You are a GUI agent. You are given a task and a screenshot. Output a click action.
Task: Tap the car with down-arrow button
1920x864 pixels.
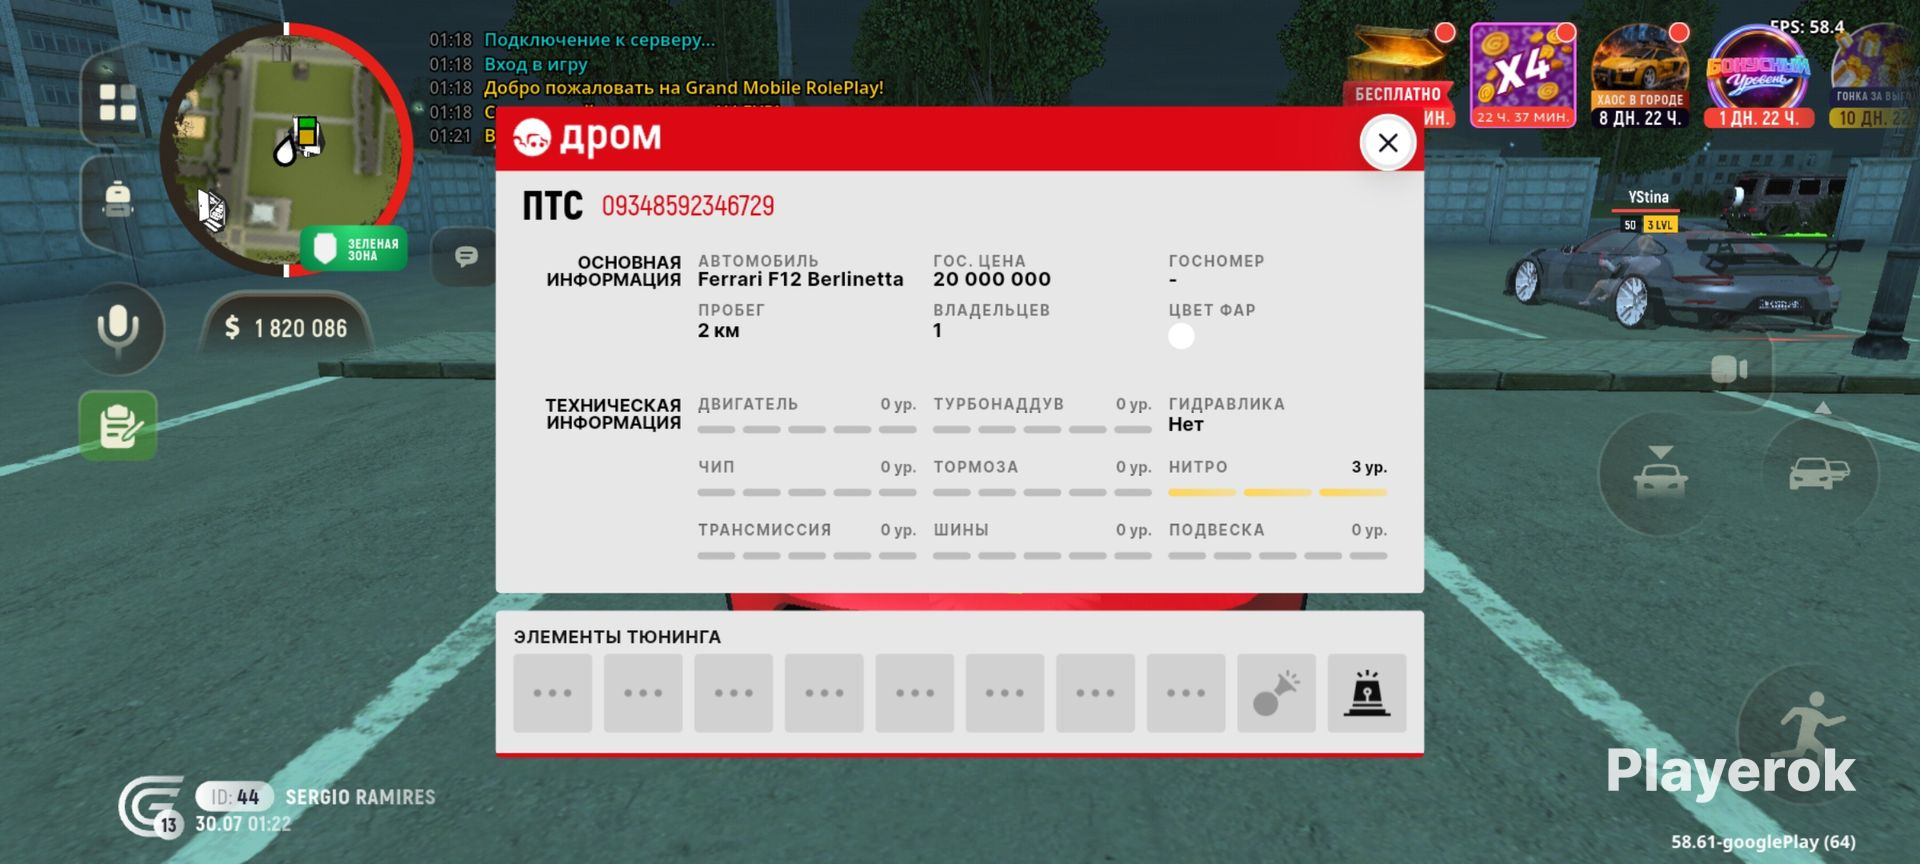1660,473
